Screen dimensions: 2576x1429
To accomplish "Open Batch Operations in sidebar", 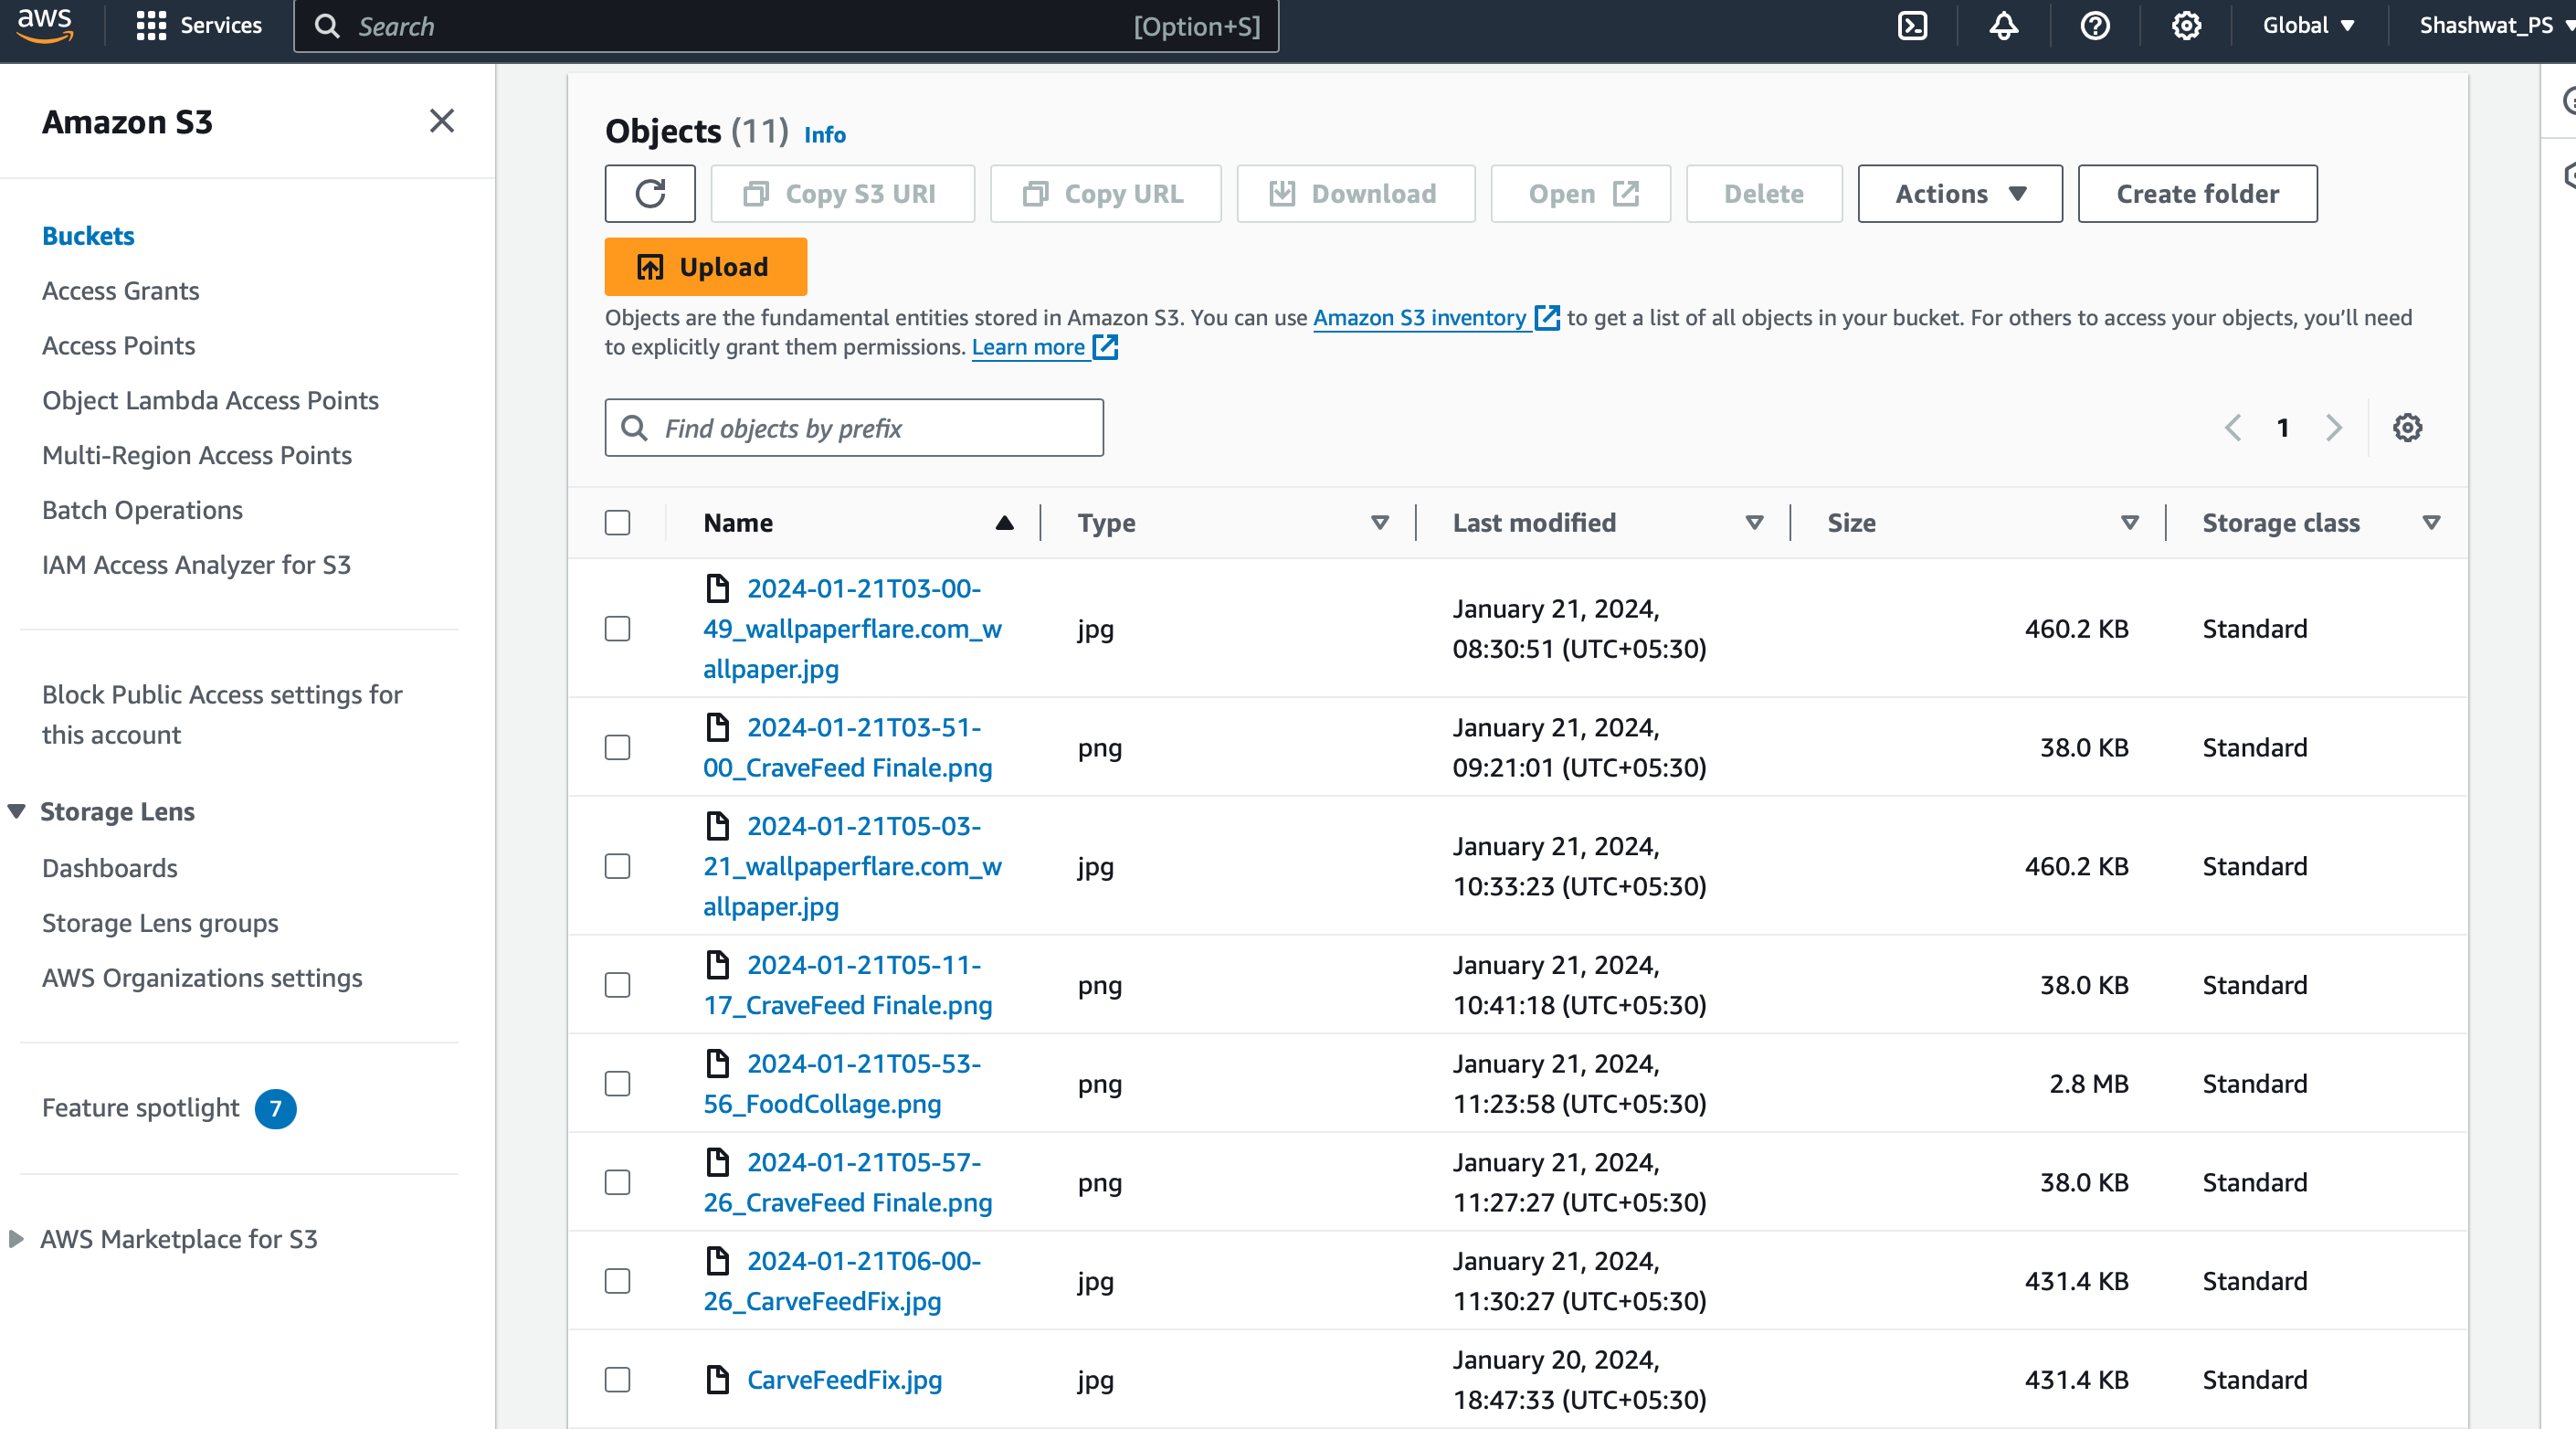I will (x=142, y=510).
